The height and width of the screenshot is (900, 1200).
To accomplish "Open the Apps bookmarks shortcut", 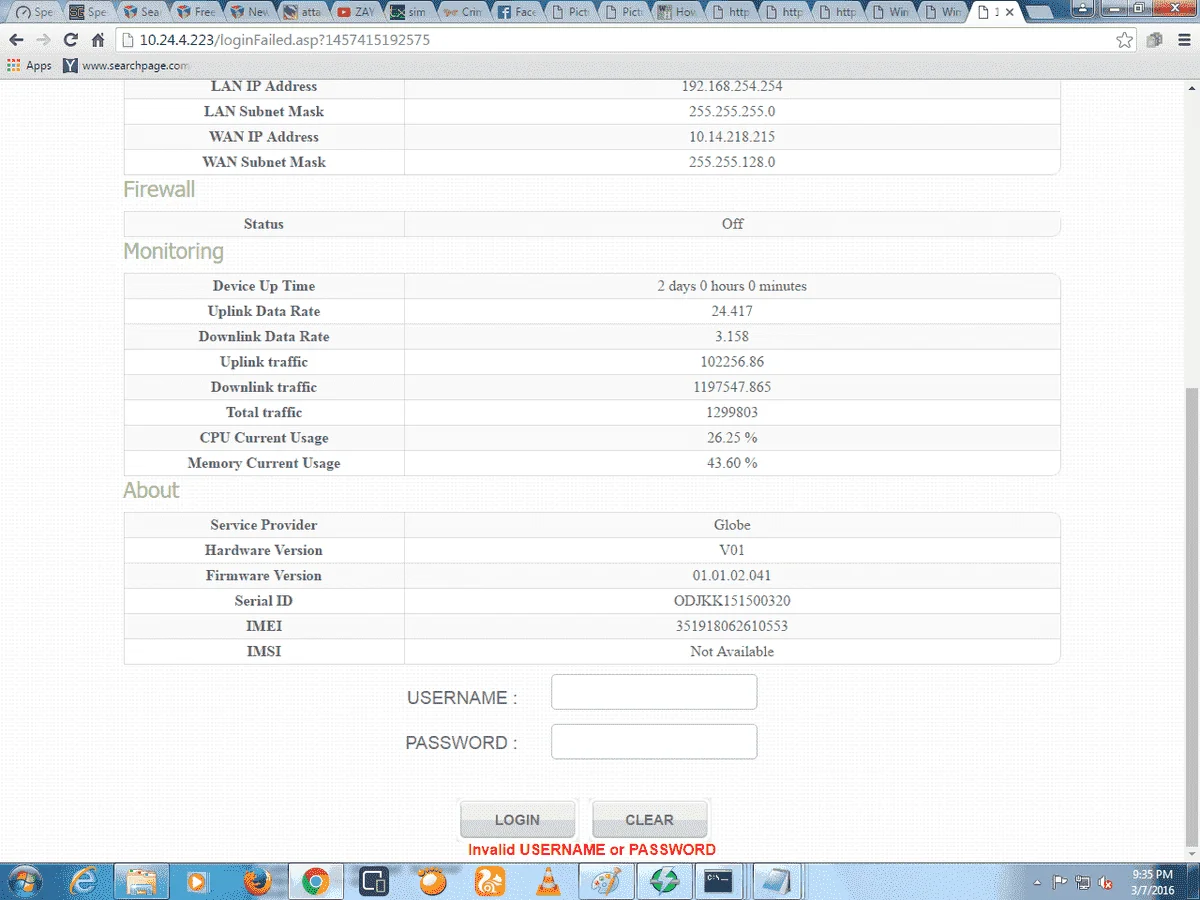I will [x=29, y=66].
